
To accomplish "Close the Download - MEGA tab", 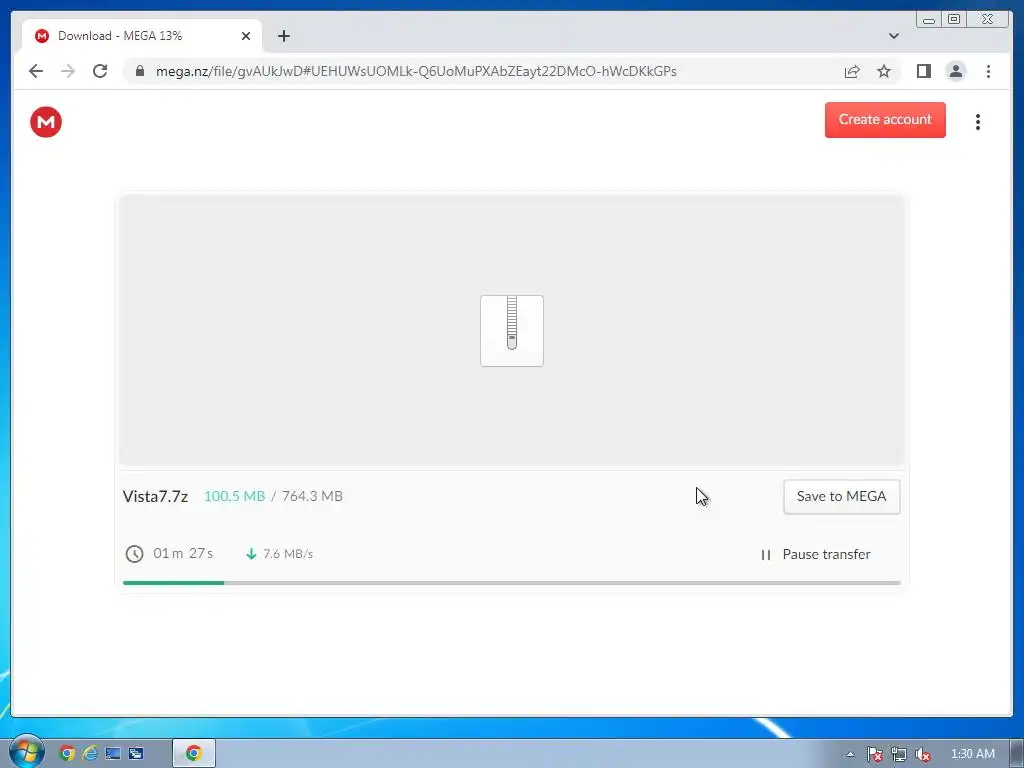I will [246, 36].
